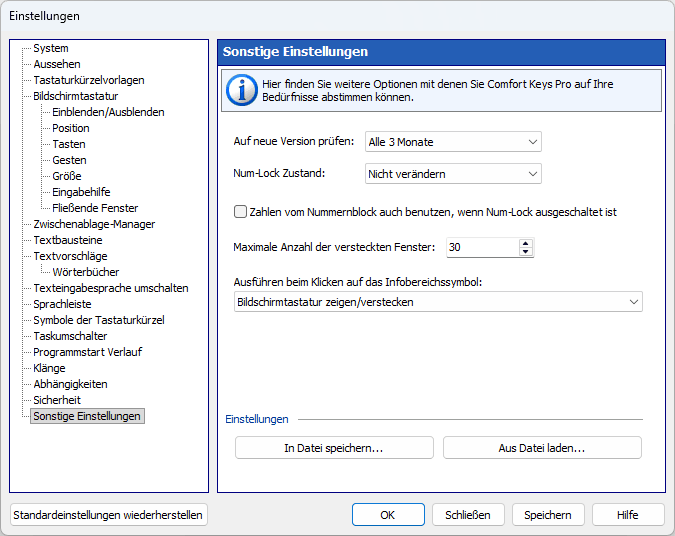Click 'Standardeinstellungen wiederherstellen' button

point(108,515)
